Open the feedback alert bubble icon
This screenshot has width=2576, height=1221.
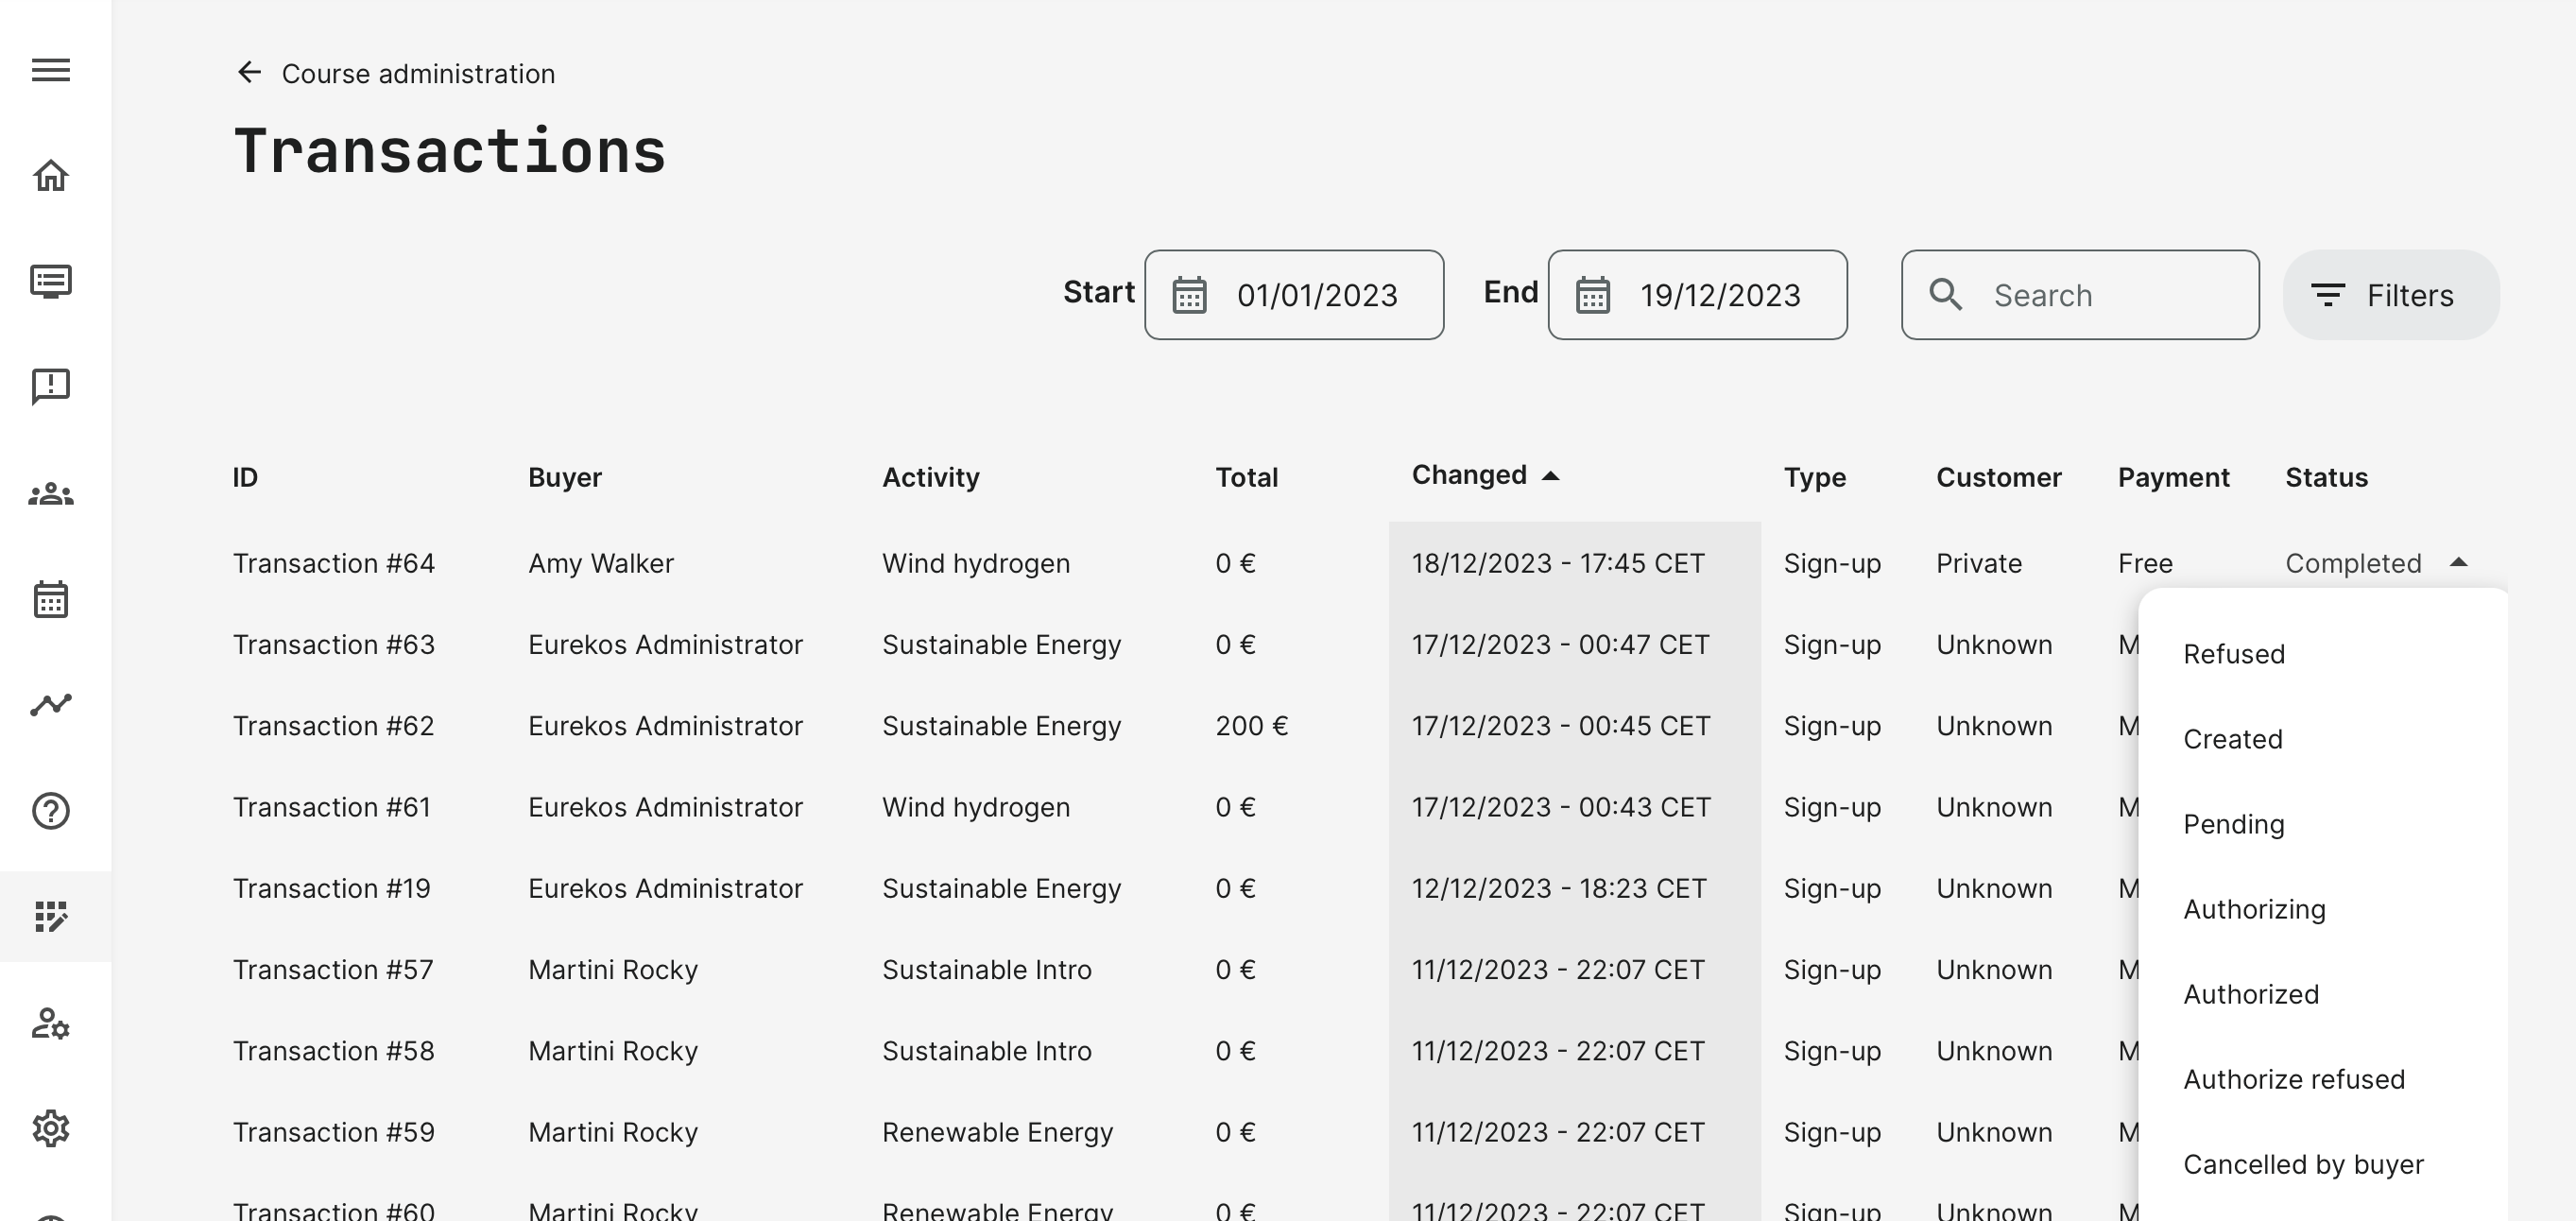pos(51,386)
